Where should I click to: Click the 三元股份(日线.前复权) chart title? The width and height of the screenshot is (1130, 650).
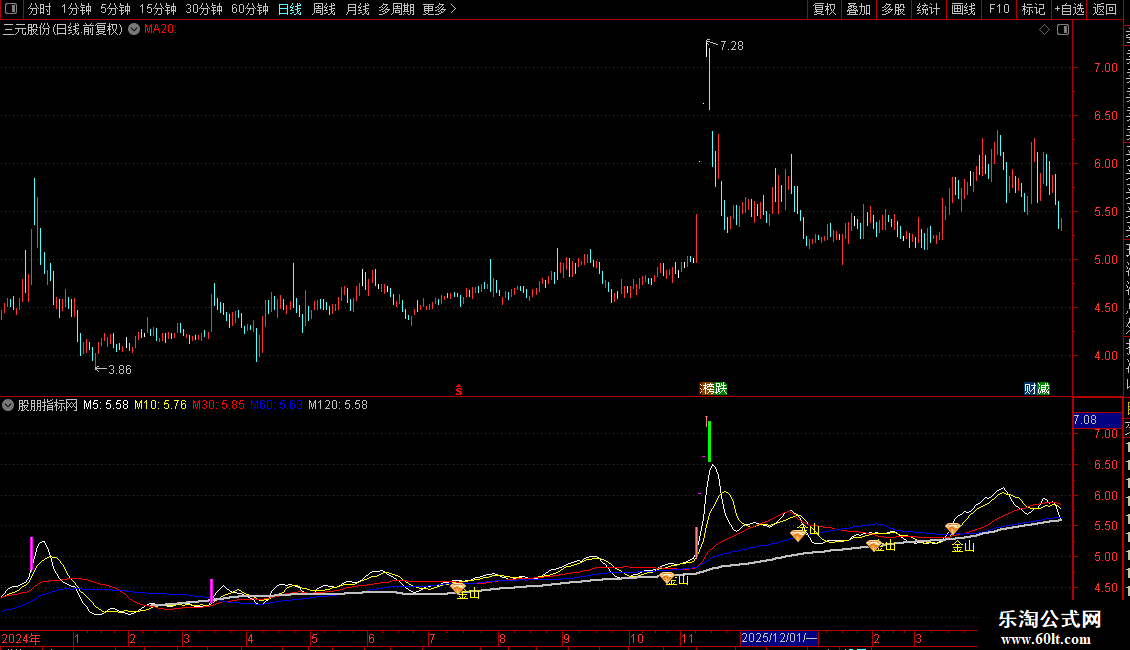pos(63,30)
